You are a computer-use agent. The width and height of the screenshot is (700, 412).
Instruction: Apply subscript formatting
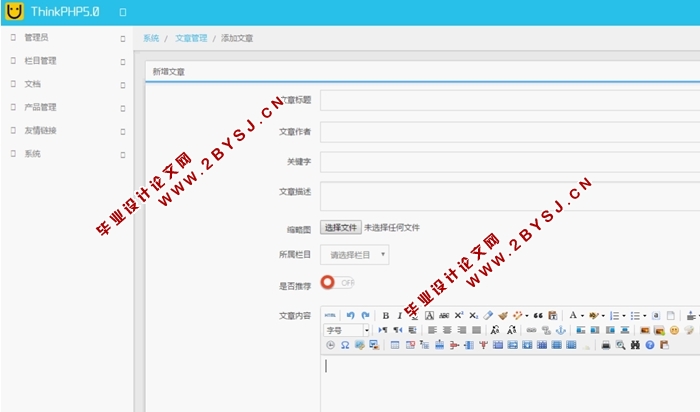pyautogui.click(x=474, y=316)
